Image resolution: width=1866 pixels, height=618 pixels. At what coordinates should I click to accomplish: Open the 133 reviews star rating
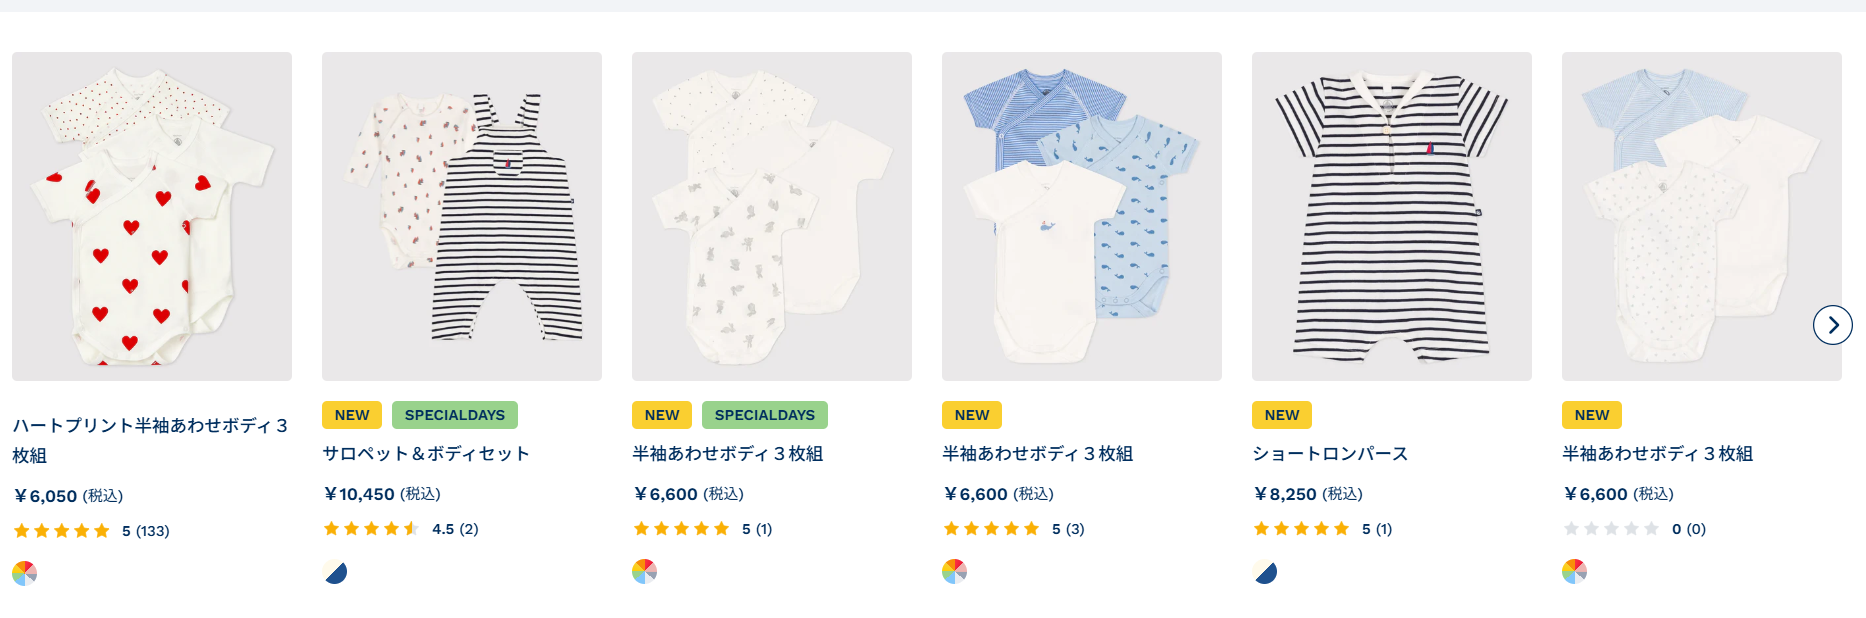pyautogui.click(x=91, y=531)
